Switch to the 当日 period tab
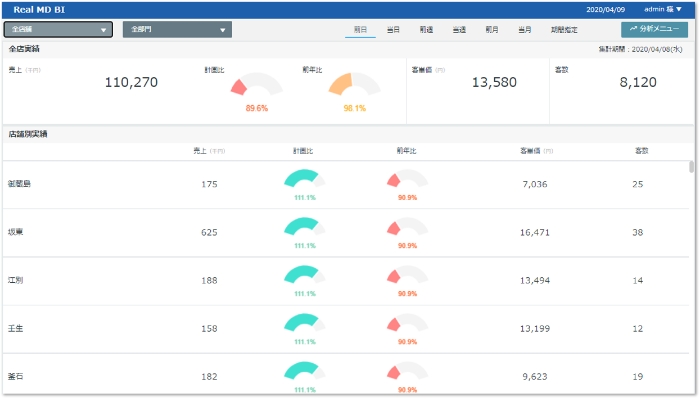The height and width of the screenshot is (399, 700). (x=393, y=29)
